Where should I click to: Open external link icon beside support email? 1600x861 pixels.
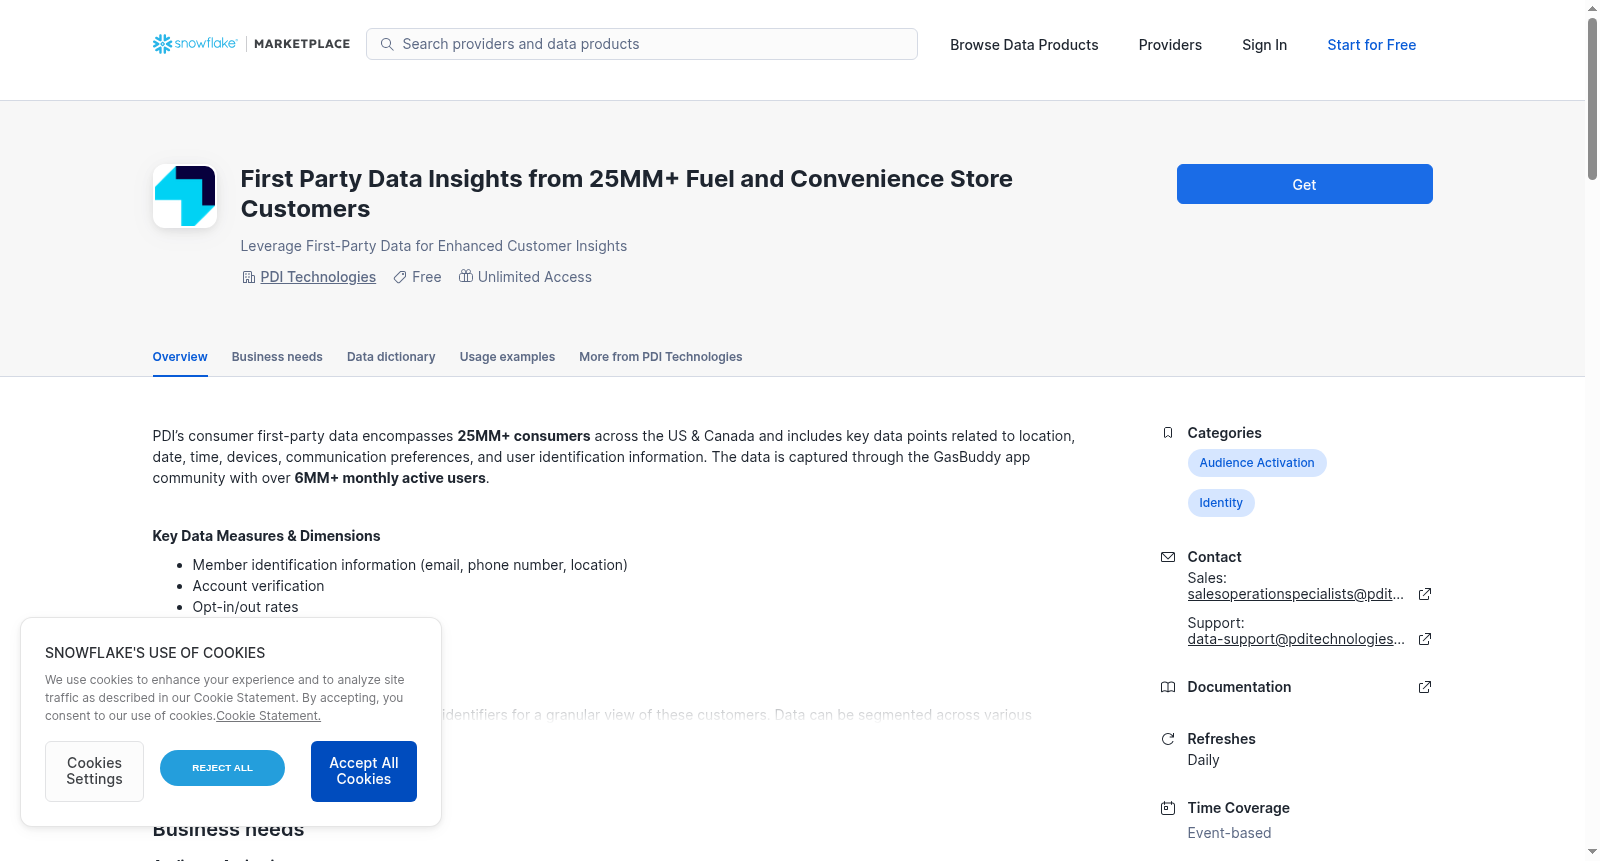(x=1425, y=639)
